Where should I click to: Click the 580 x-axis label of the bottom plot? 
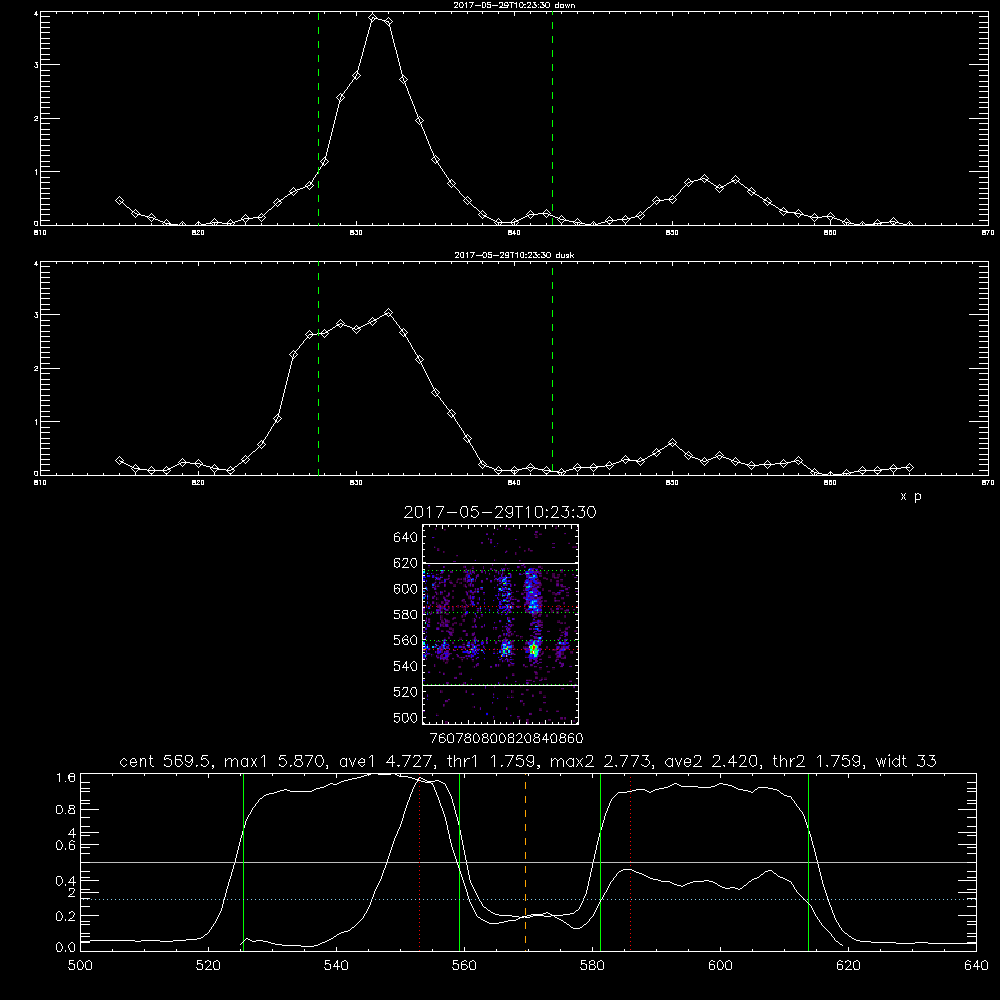tap(592, 966)
